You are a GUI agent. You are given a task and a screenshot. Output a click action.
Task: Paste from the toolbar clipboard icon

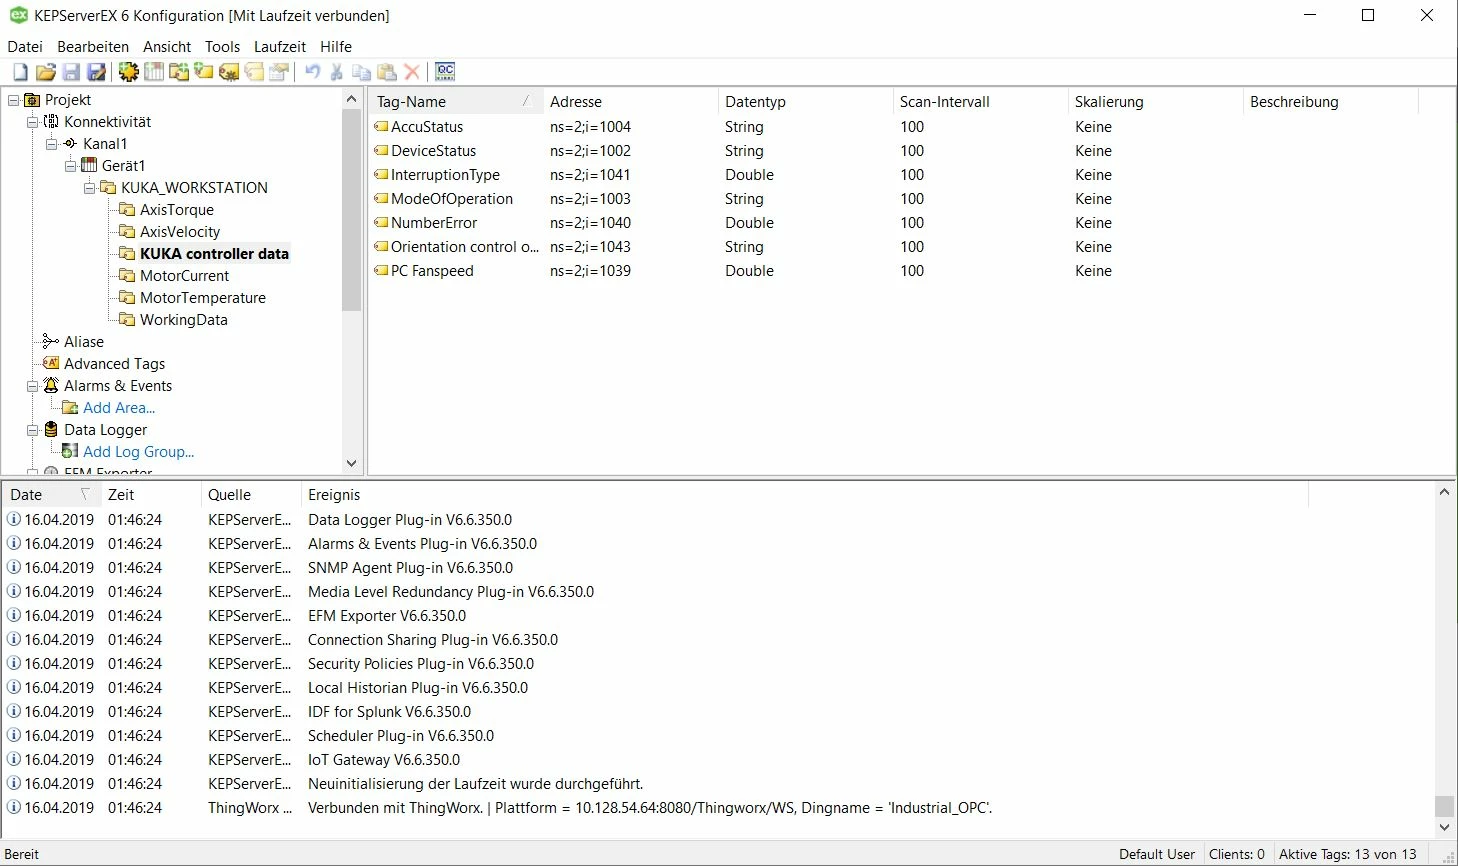(x=387, y=72)
